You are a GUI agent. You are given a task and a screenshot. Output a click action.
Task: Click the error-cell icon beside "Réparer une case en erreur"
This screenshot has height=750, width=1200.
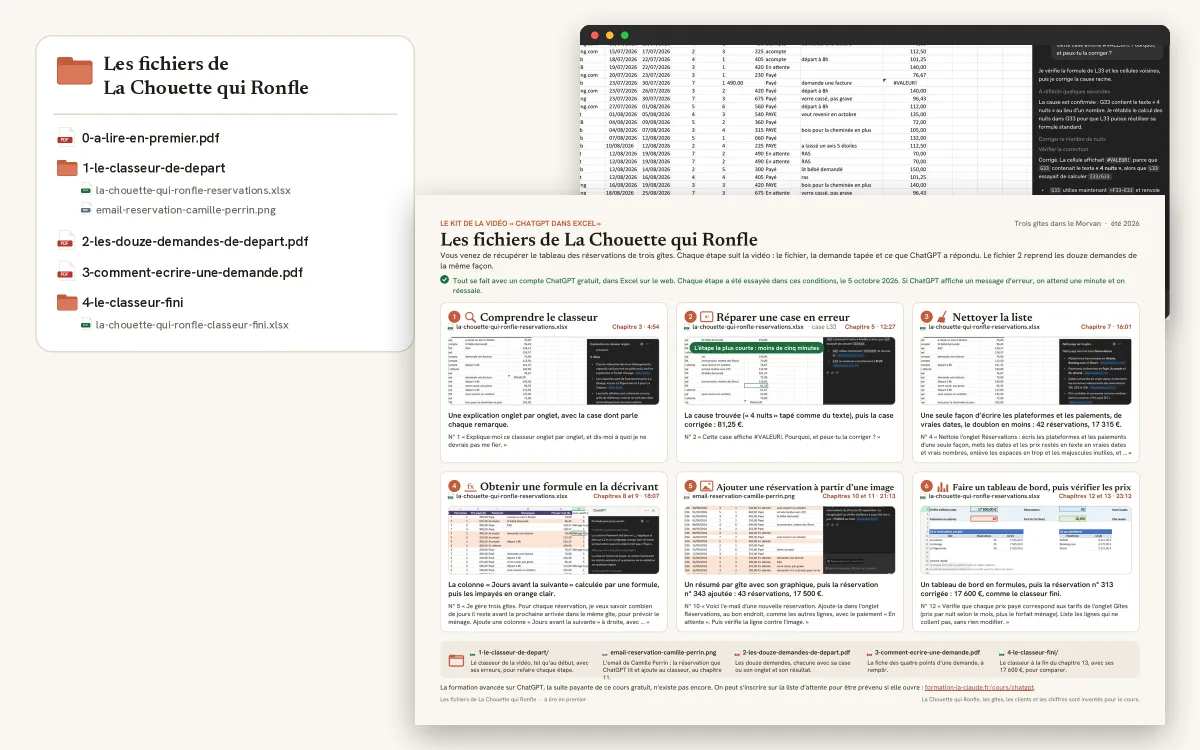point(706,317)
